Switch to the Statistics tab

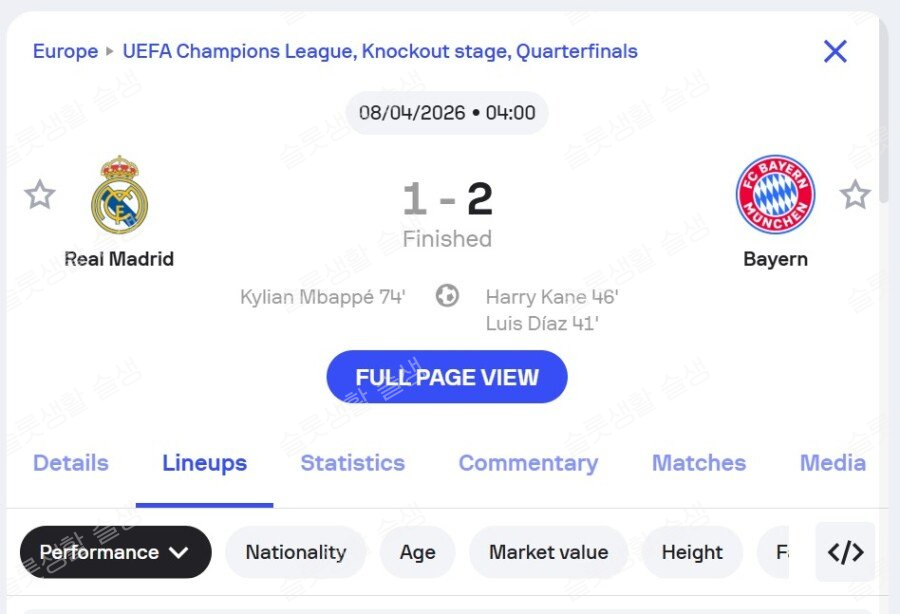click(352, 463)
